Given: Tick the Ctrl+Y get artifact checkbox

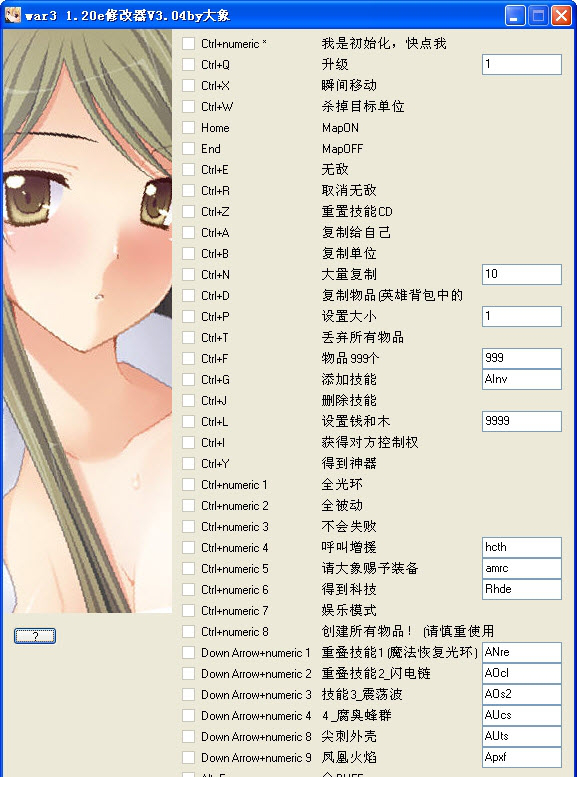Looking at the screenshot, I should click(x=189, y=463).
